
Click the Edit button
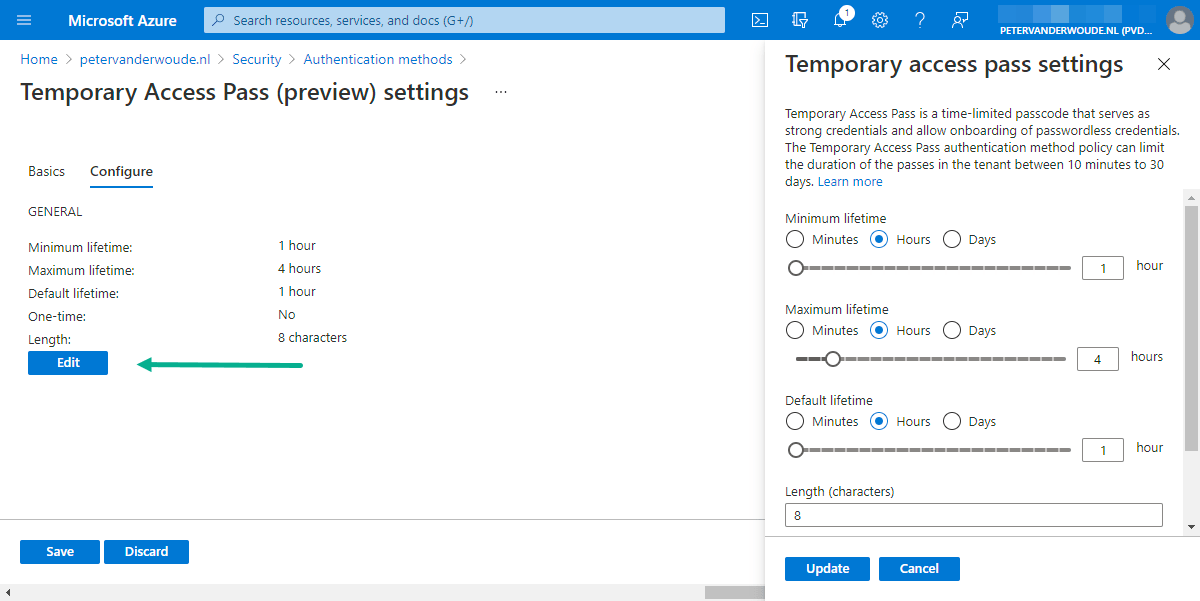[x=67, y=362]
